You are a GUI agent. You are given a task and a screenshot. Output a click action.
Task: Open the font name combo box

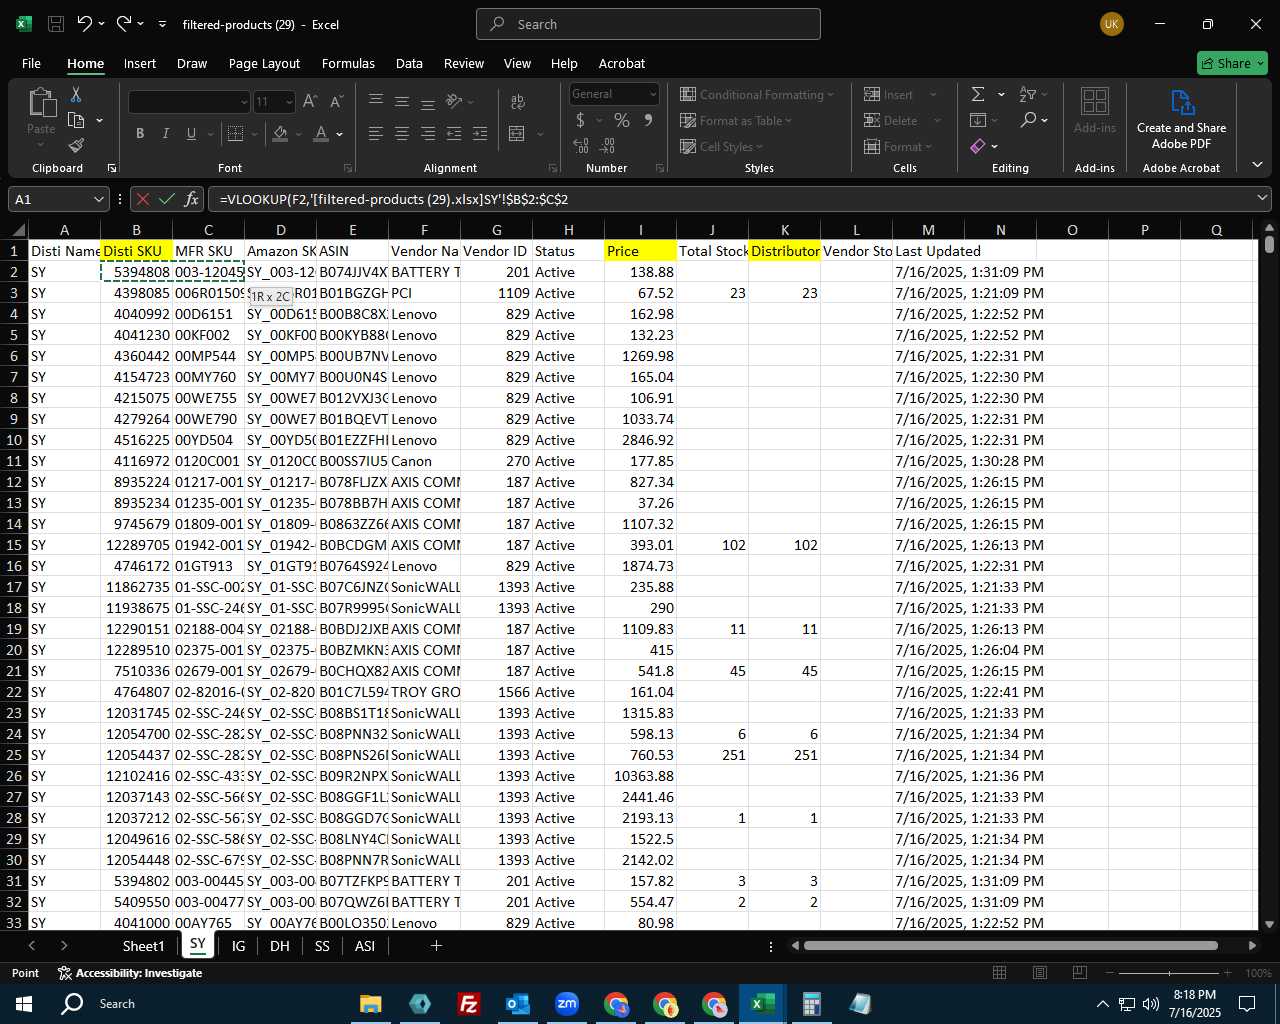189,101
